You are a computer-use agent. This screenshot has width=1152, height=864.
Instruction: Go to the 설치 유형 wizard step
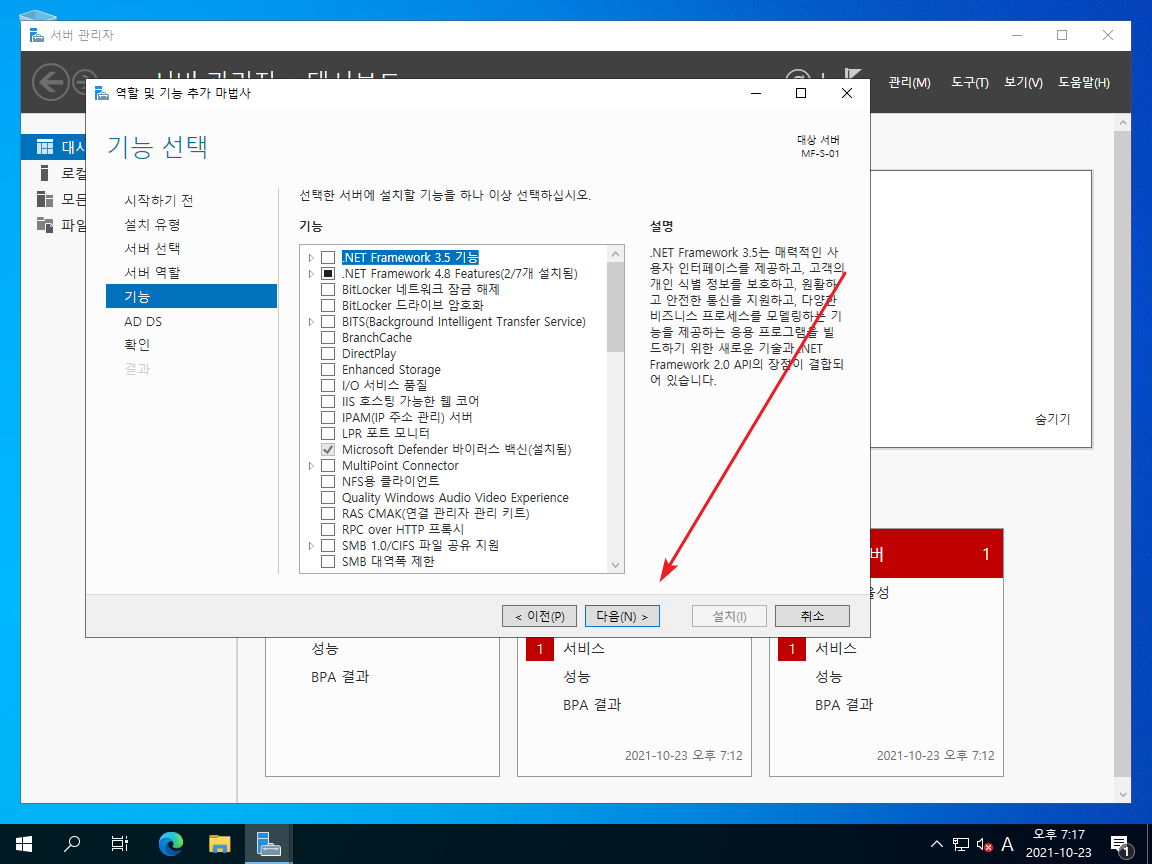coord(152,225)
